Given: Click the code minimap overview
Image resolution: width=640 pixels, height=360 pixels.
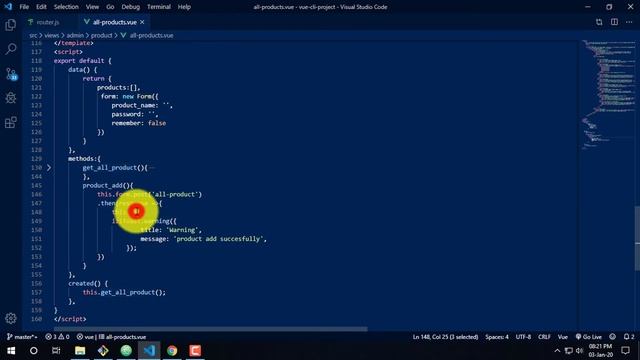Looking at the screenshot, I should [x=608, y=94].
